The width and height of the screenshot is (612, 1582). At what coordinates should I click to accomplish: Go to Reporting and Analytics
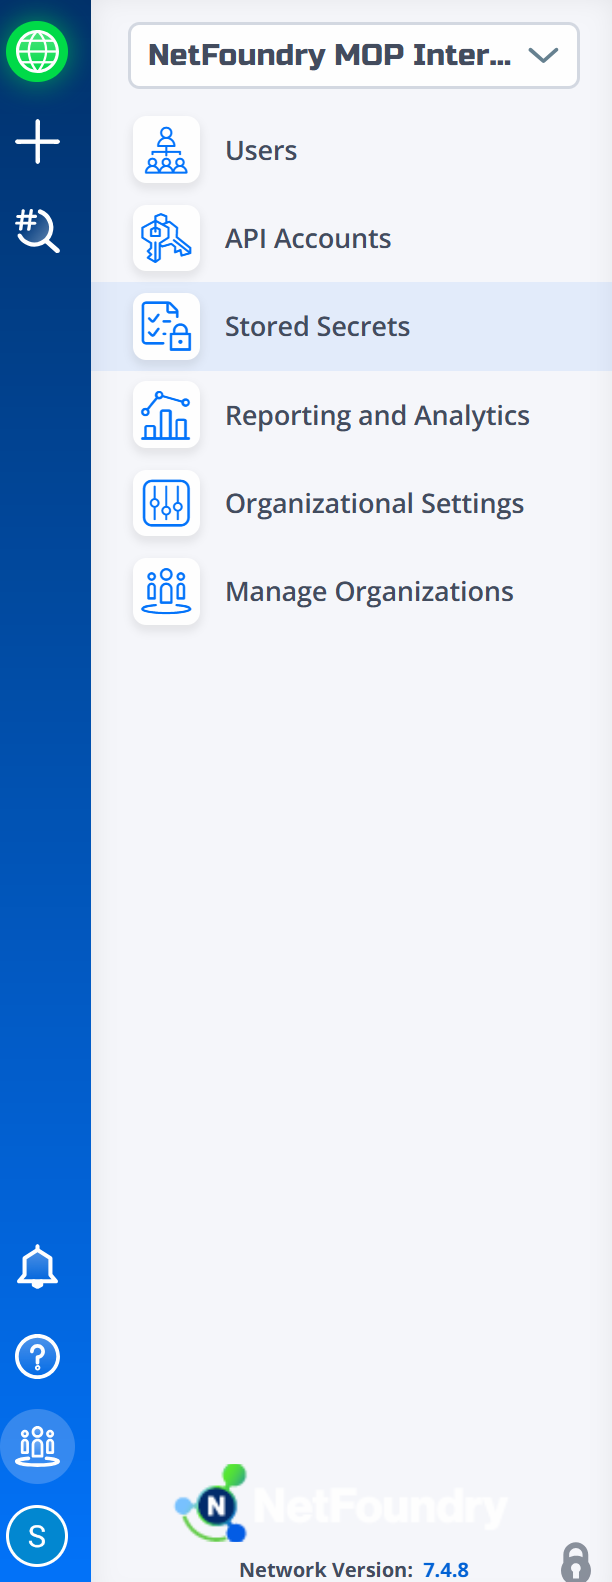(377, 416)
